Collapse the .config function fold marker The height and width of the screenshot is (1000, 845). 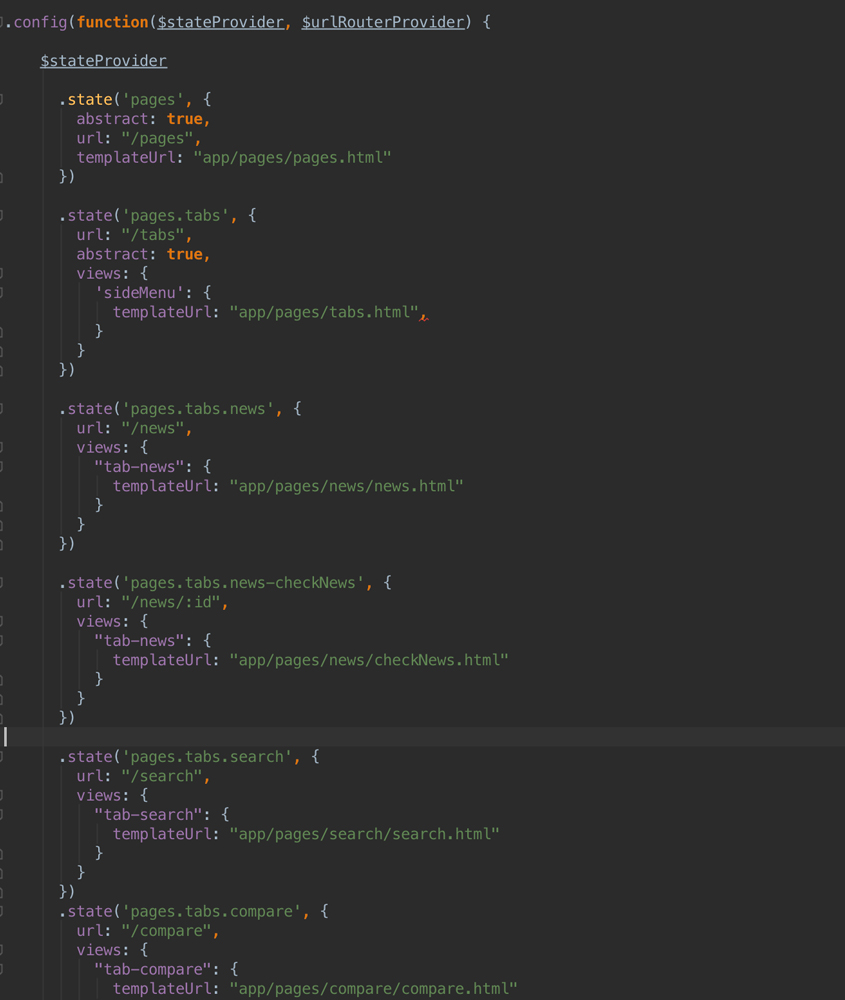click(3, 22)
